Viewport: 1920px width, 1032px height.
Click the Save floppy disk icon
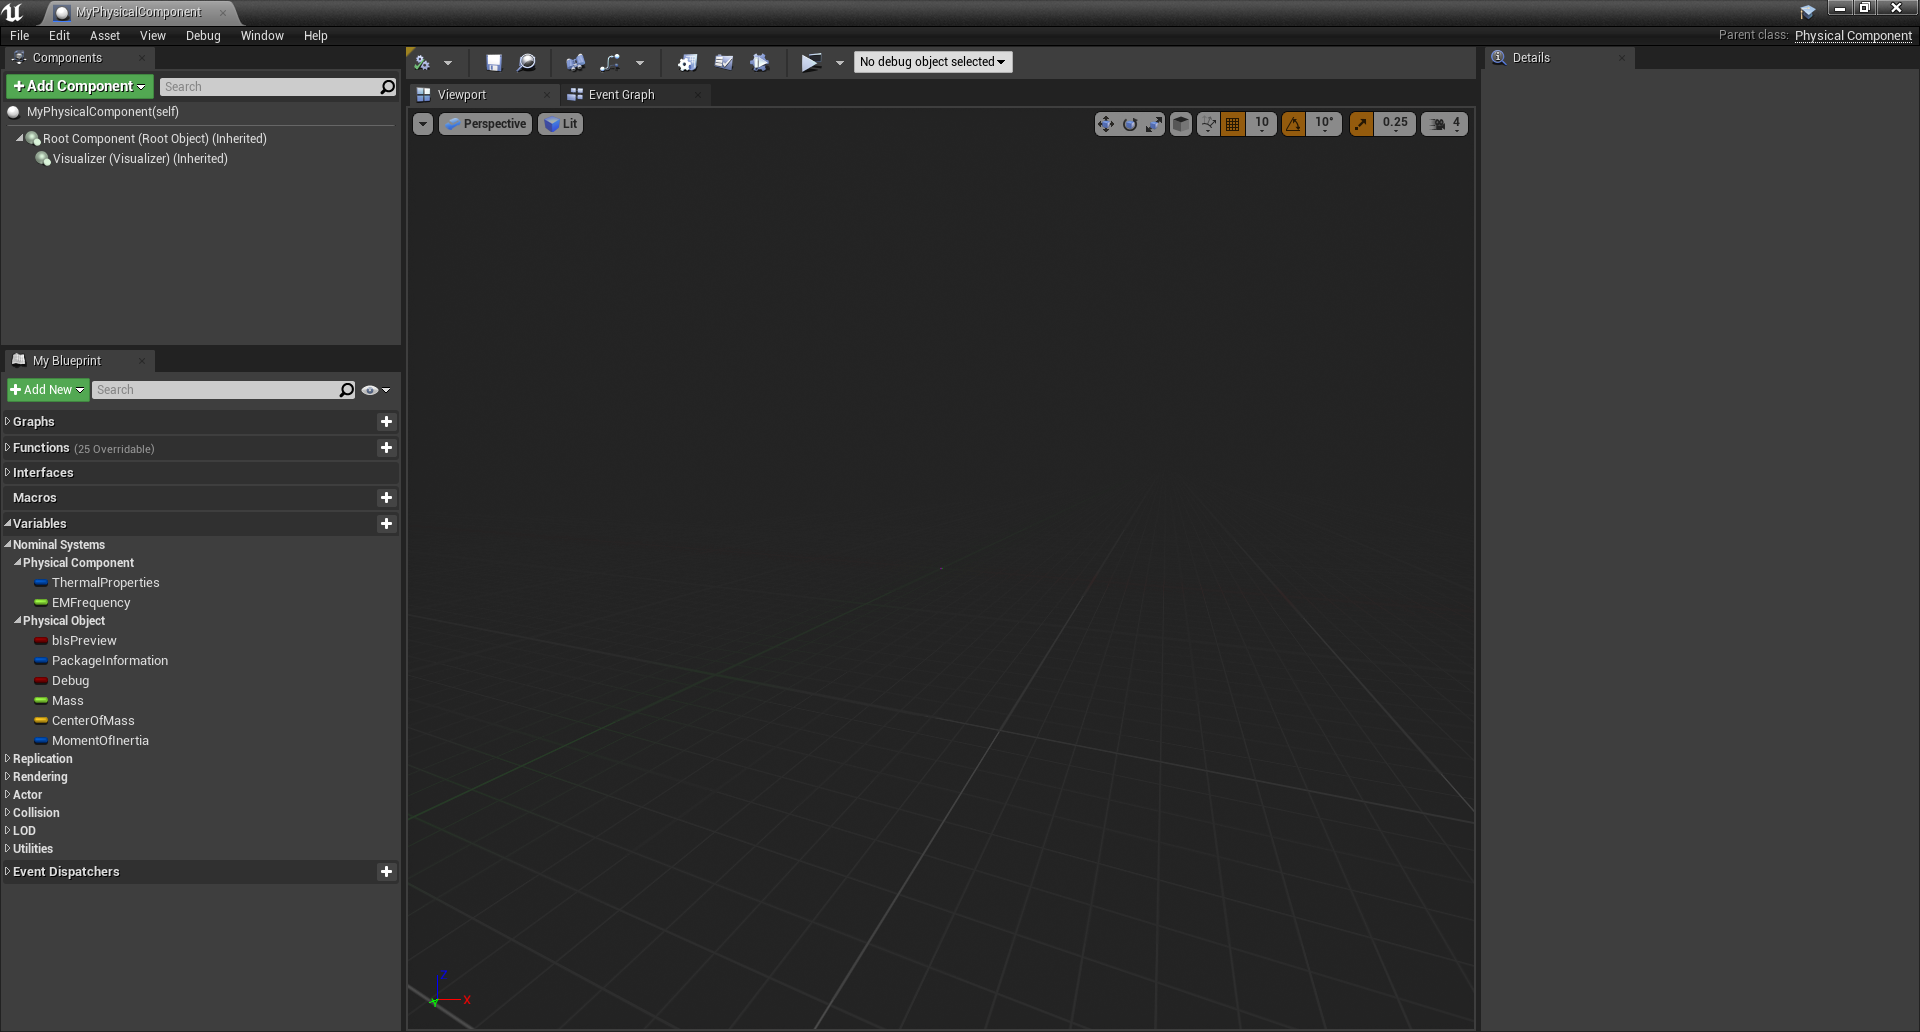pos(494,62)
